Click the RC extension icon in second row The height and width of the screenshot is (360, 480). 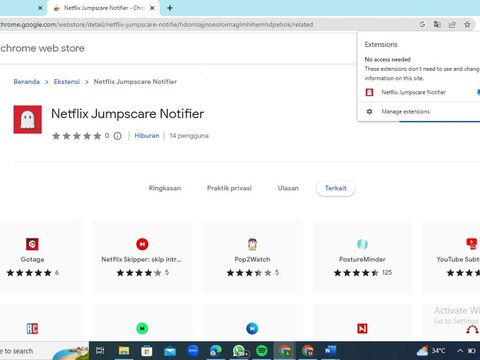click(32, 329)
